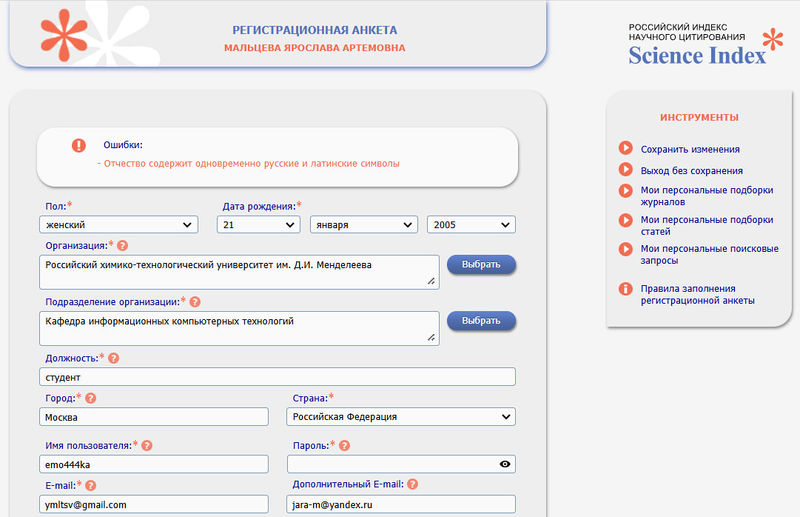Click help icon beside Подразделение организации label
Image resolution: width=800 pixels, height=517 pixels.
click(195, 301)
